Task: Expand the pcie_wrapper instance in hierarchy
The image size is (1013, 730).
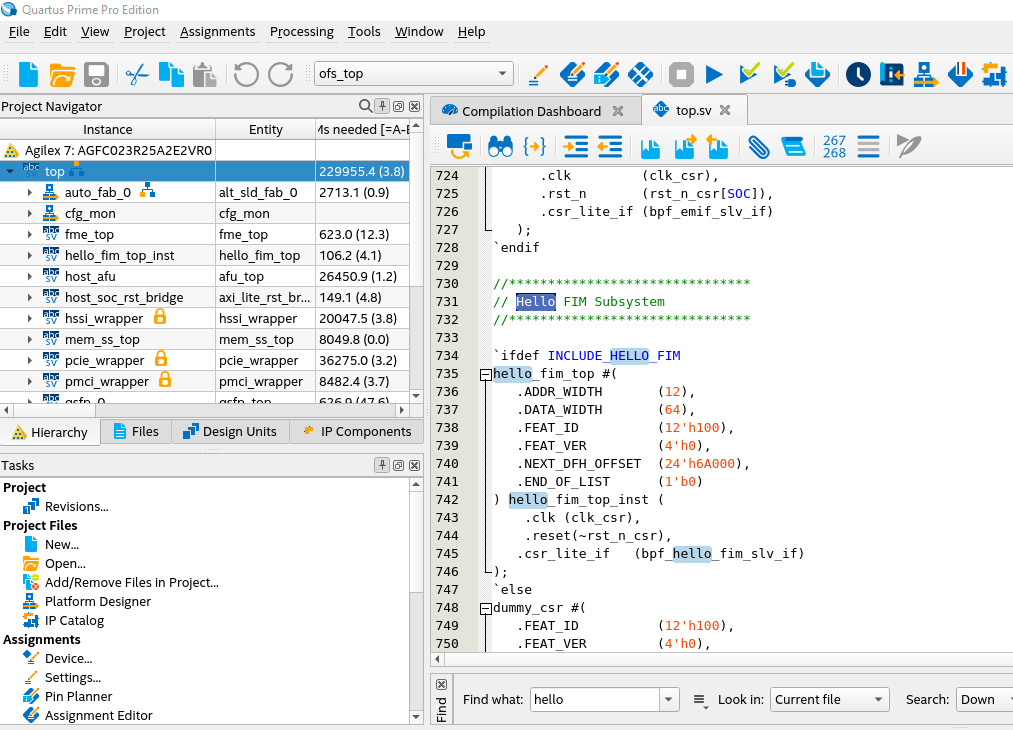Action: 31,360
